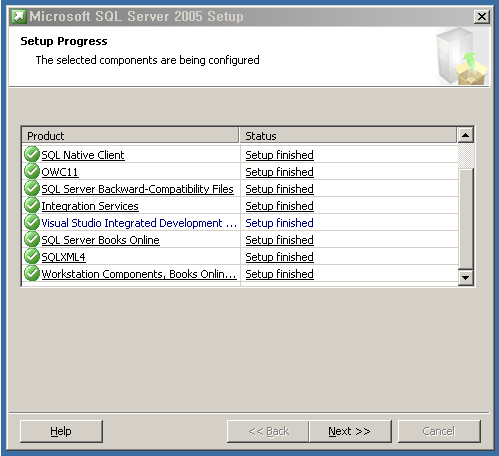View Setup finished status for Visual Studio row
Image resolution: width=499 pixels, height=456 pixels.
pyautogui.click(x=279, y=223)
